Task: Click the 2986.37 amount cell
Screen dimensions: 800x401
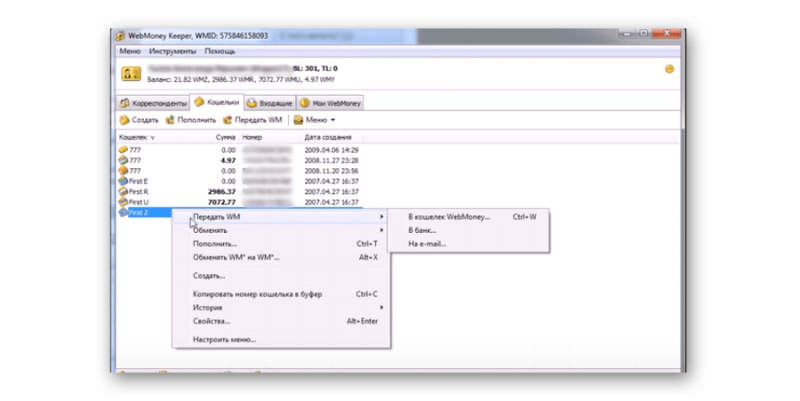Action: 222,192
